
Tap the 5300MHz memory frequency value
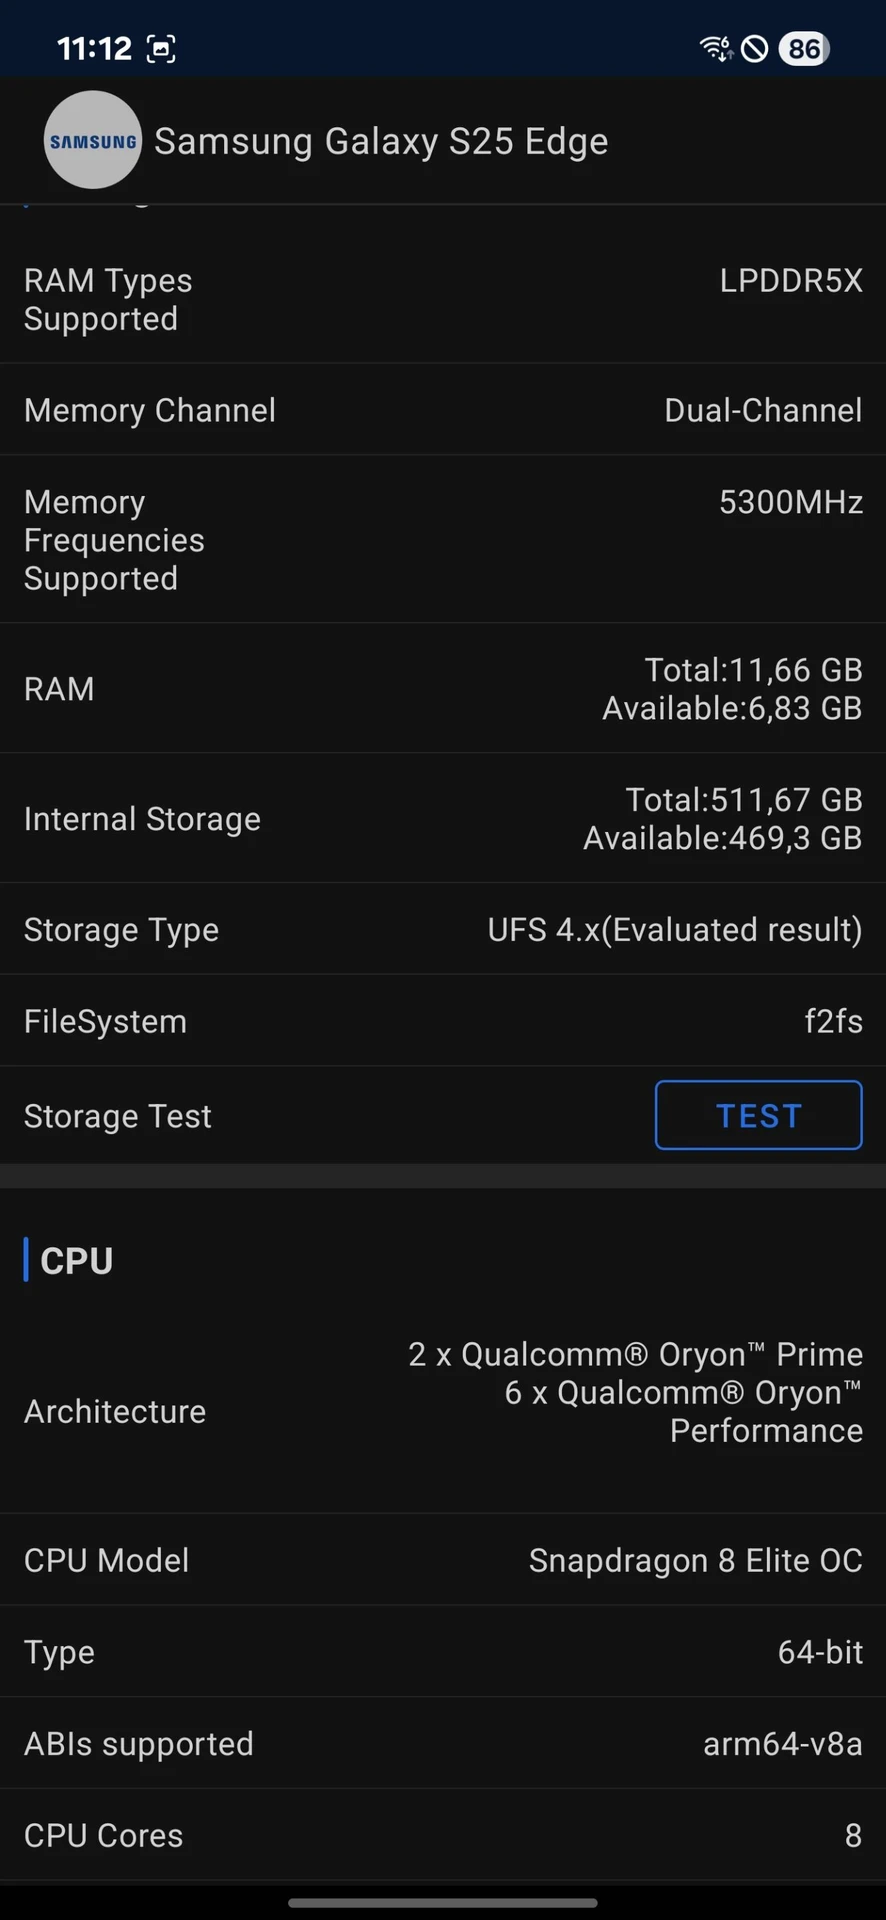[790, 502]
